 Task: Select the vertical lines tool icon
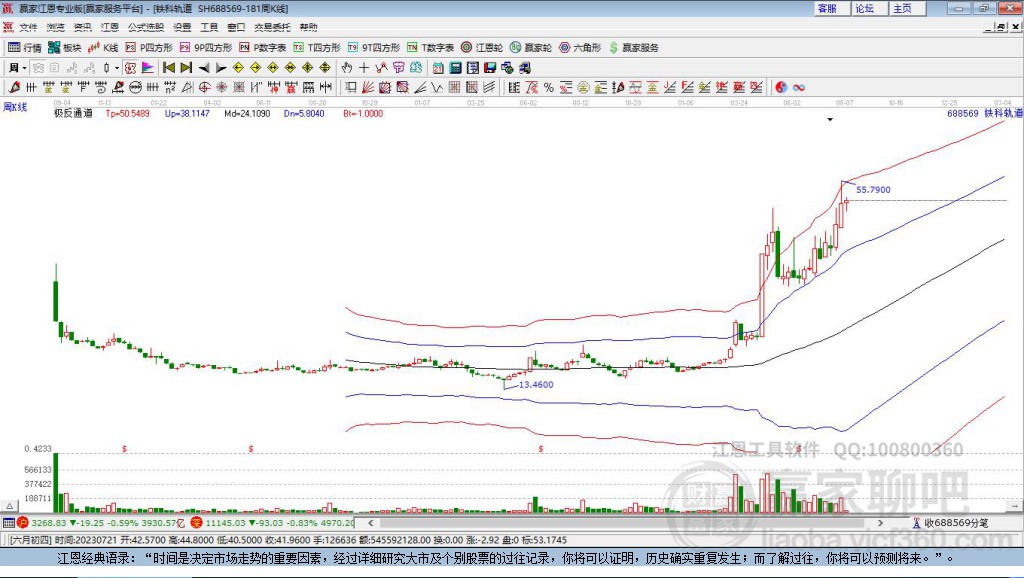[31, 88]
